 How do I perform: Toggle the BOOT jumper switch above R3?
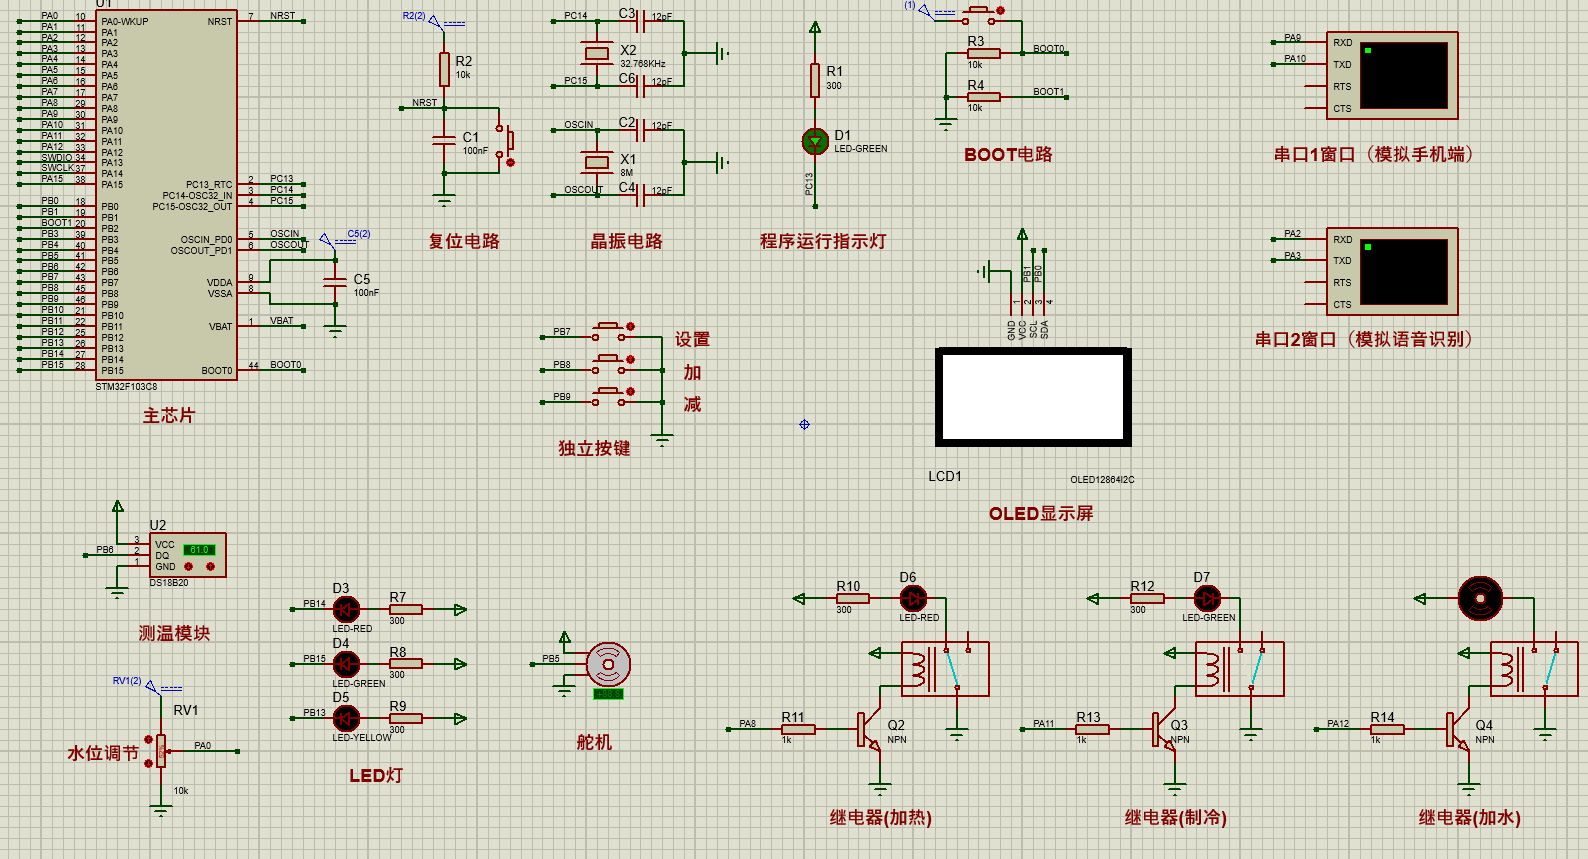(x=978, y=14)
